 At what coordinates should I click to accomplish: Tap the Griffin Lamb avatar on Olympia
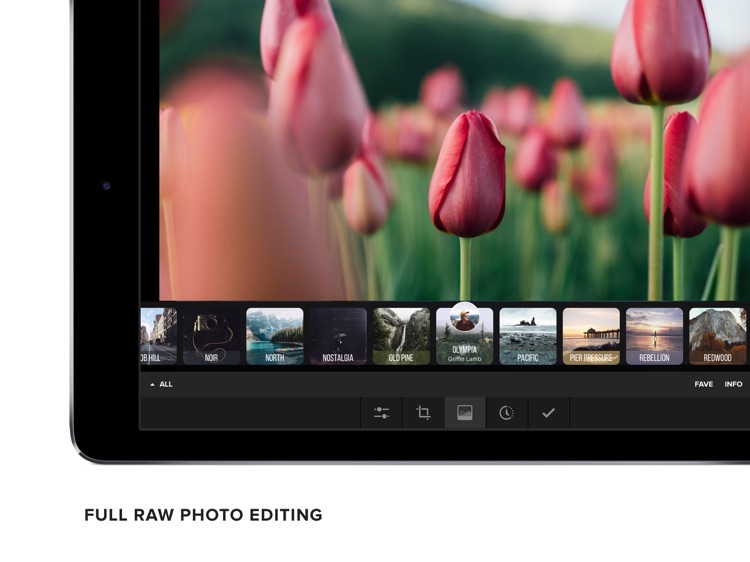(x=464, y=319)
